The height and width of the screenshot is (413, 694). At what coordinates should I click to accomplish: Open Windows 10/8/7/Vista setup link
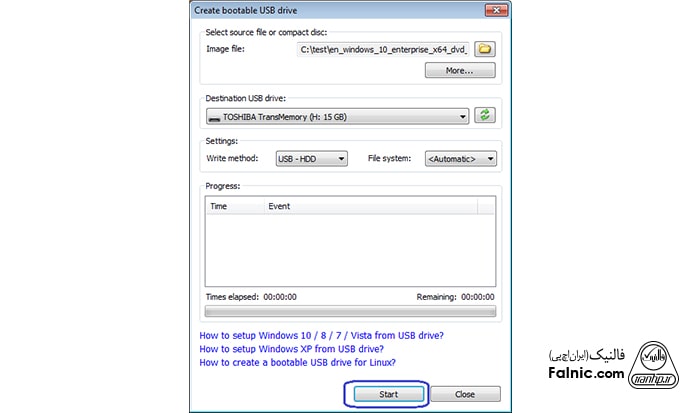click(x=321, y=335)
